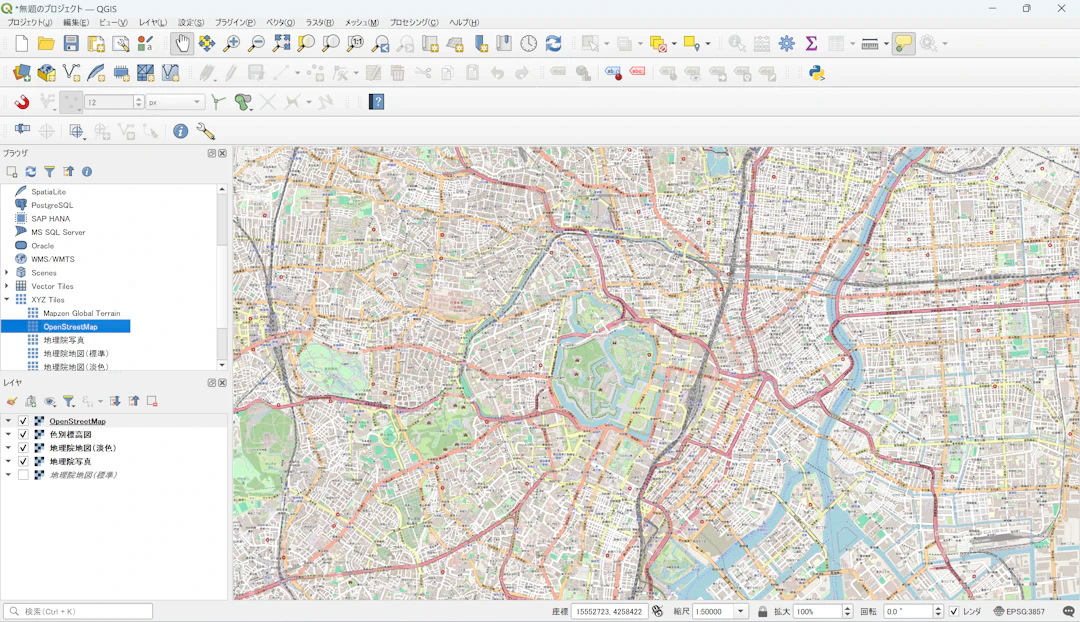Zoom to full extent icon

(281, 43)
